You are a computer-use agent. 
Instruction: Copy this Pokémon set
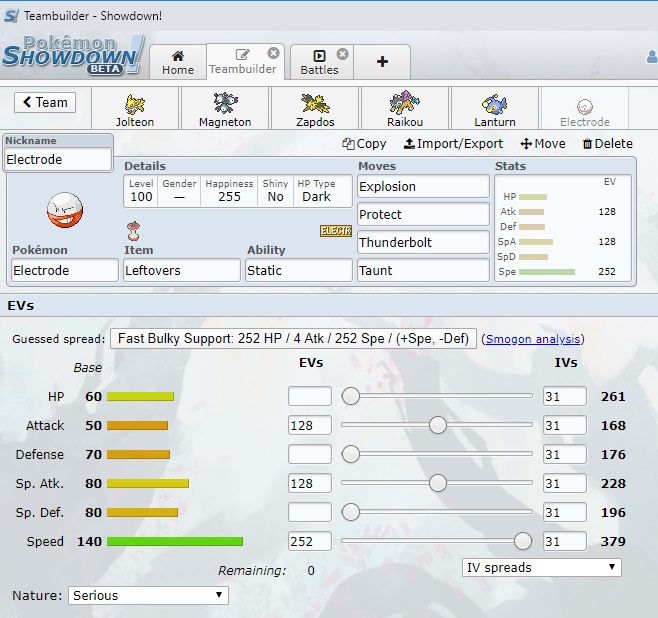point(364,144)
